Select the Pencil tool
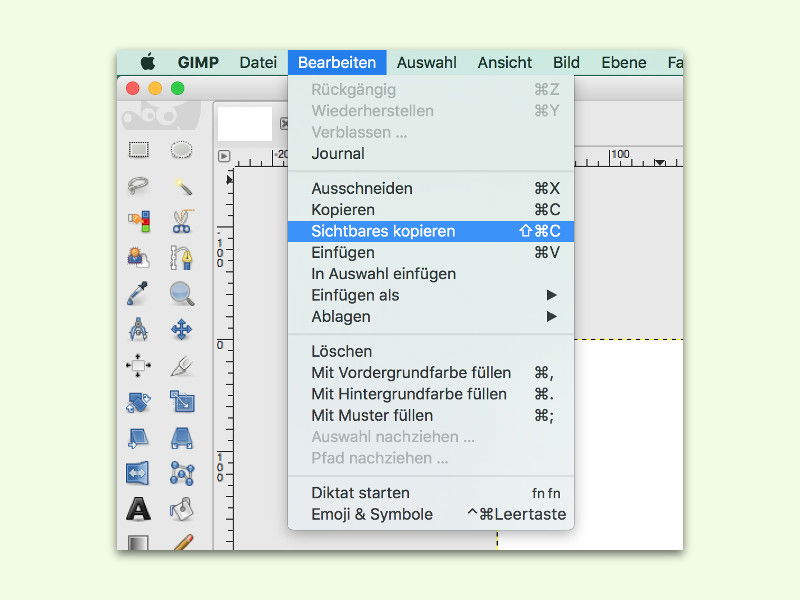This screenshot has height=600, width=800. pyautogui.click(x=183, y=542)
